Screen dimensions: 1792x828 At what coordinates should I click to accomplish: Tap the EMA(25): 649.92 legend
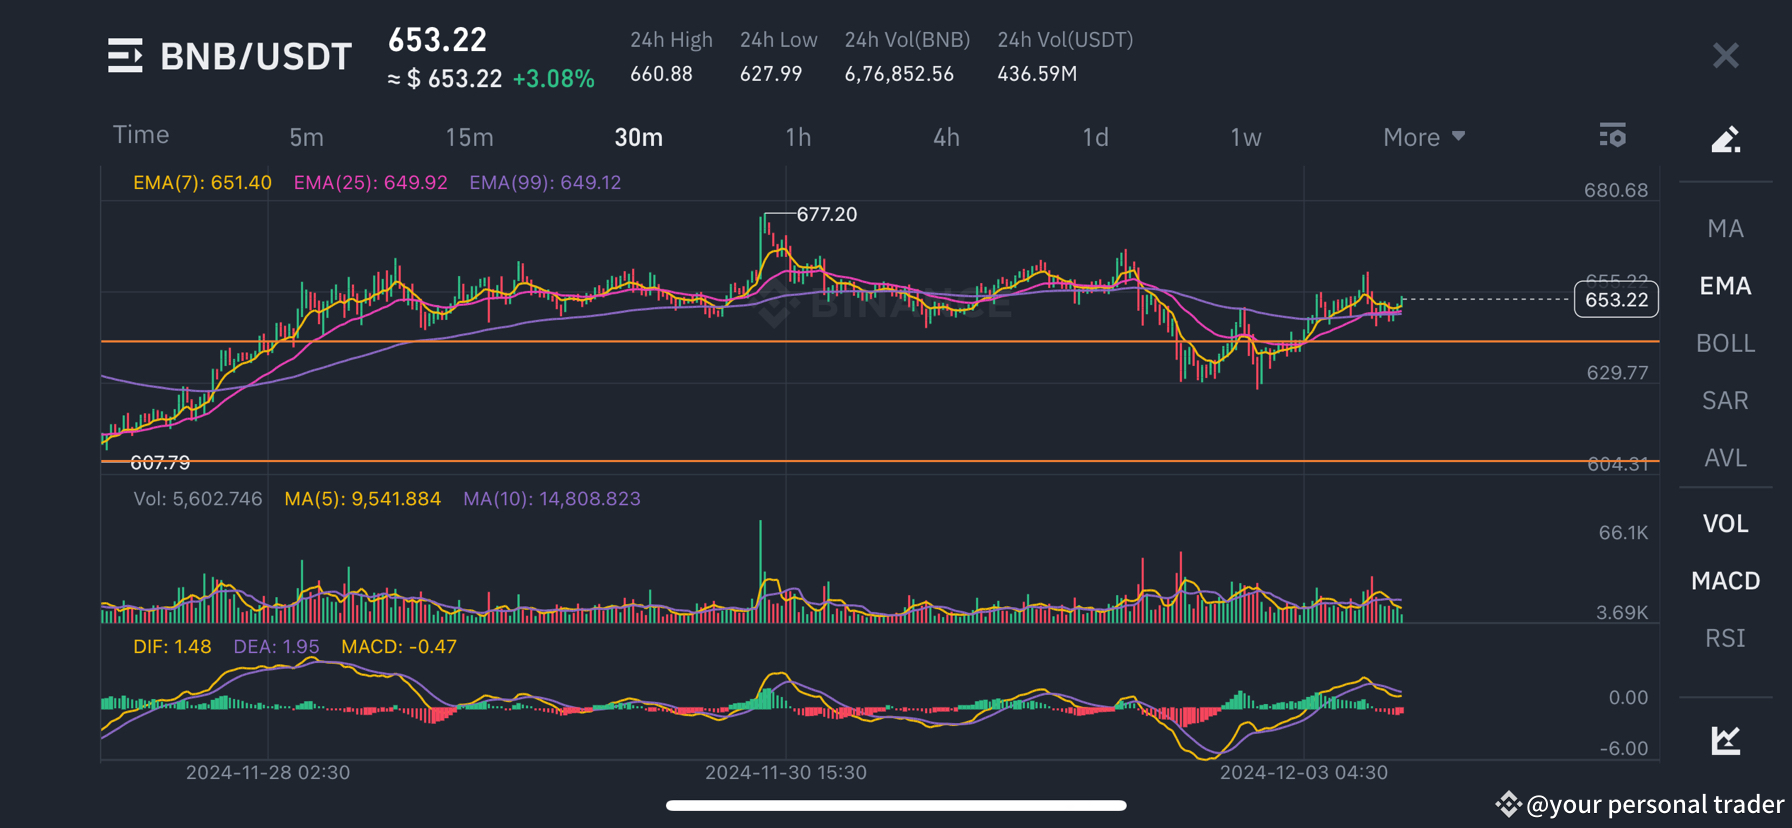(370, 183)
